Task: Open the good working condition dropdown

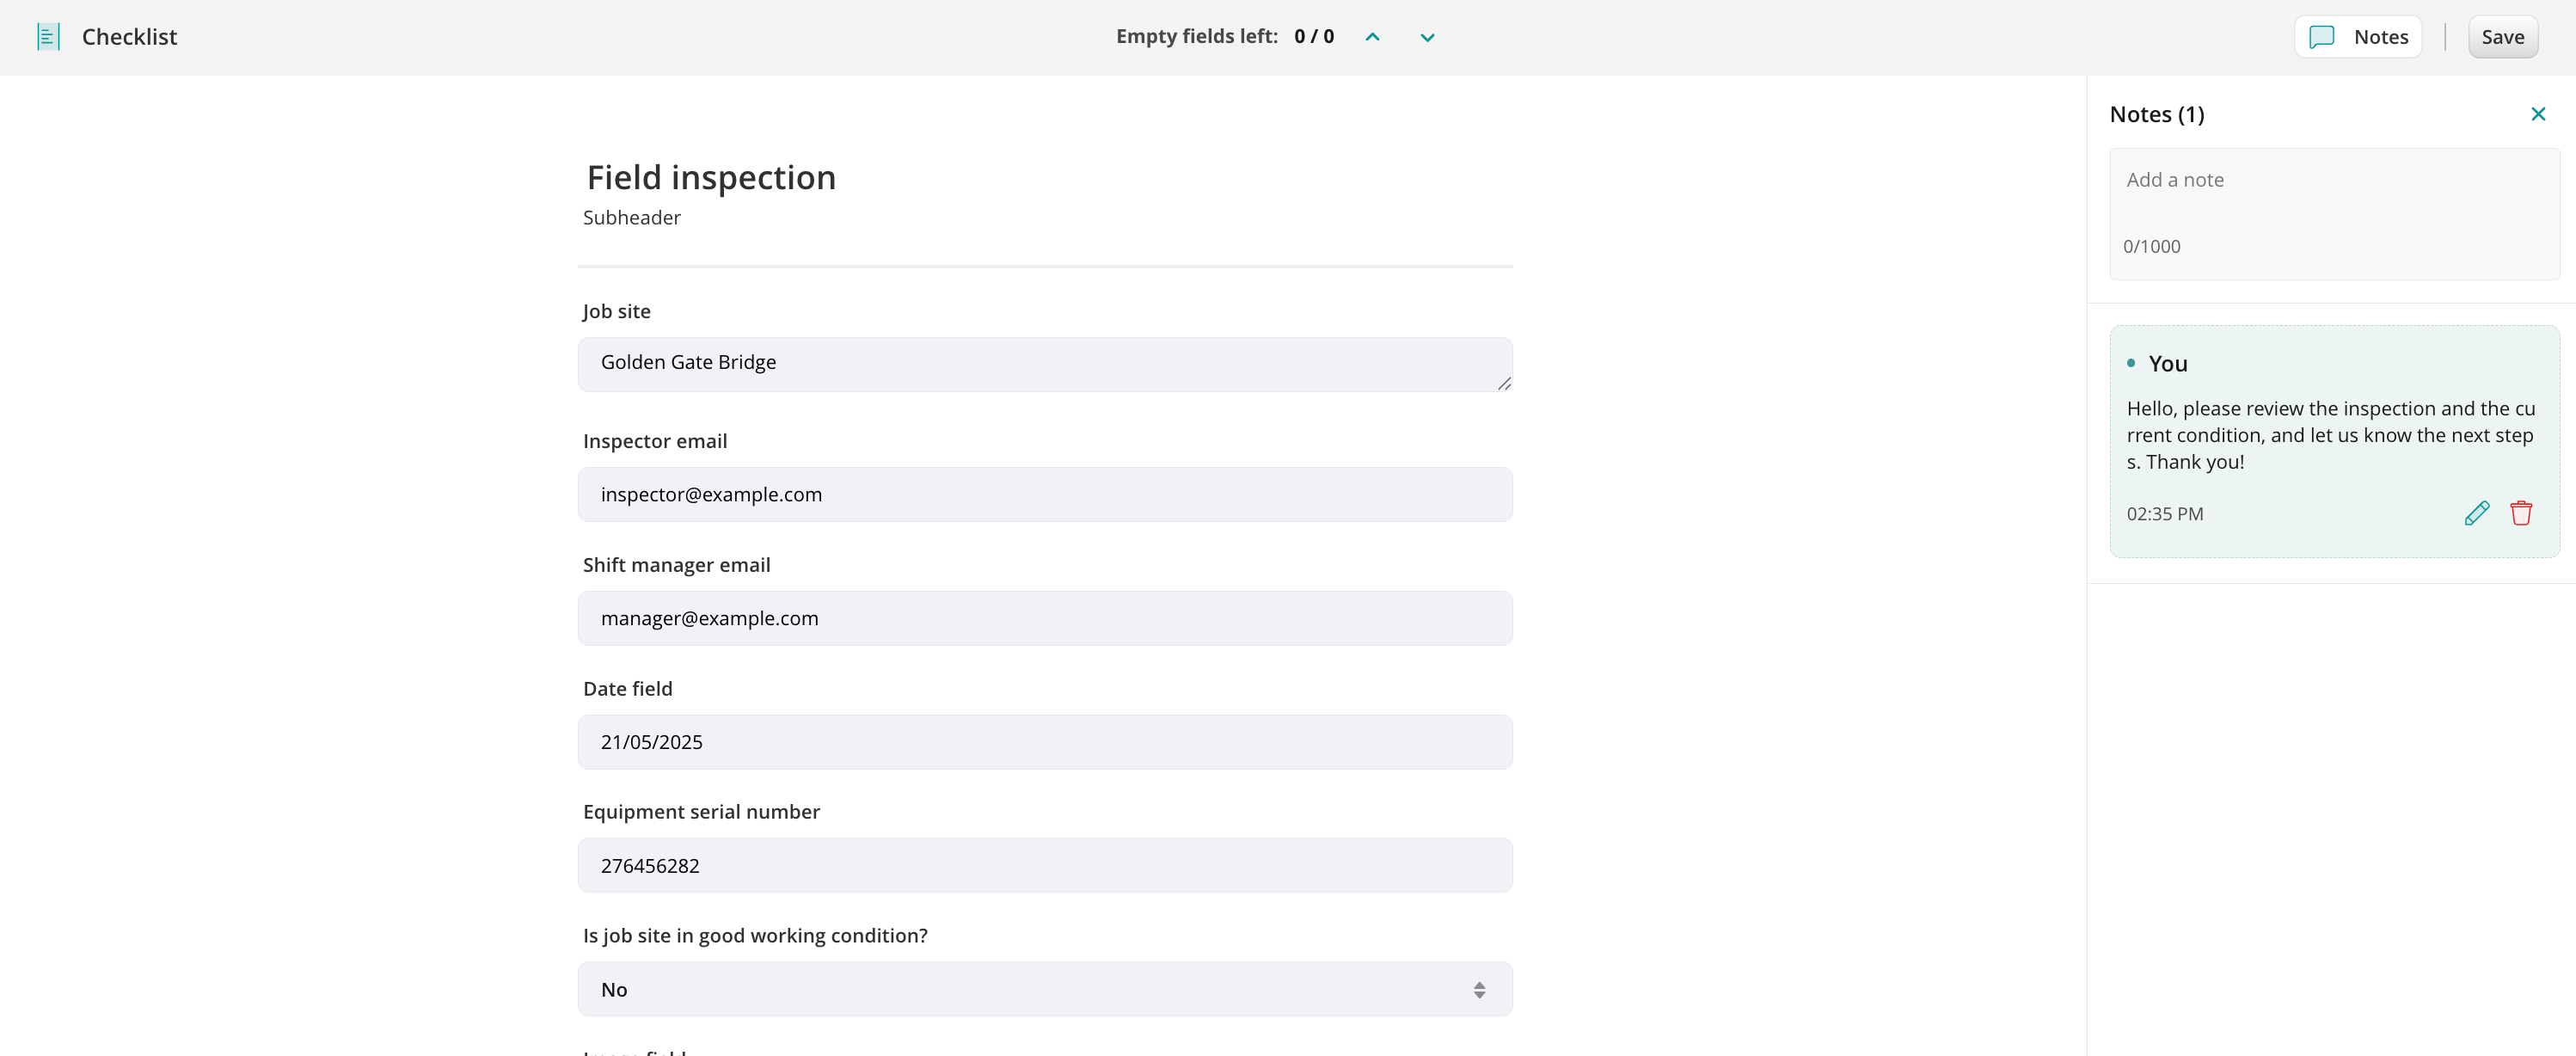Action: tap(1043, 989)
